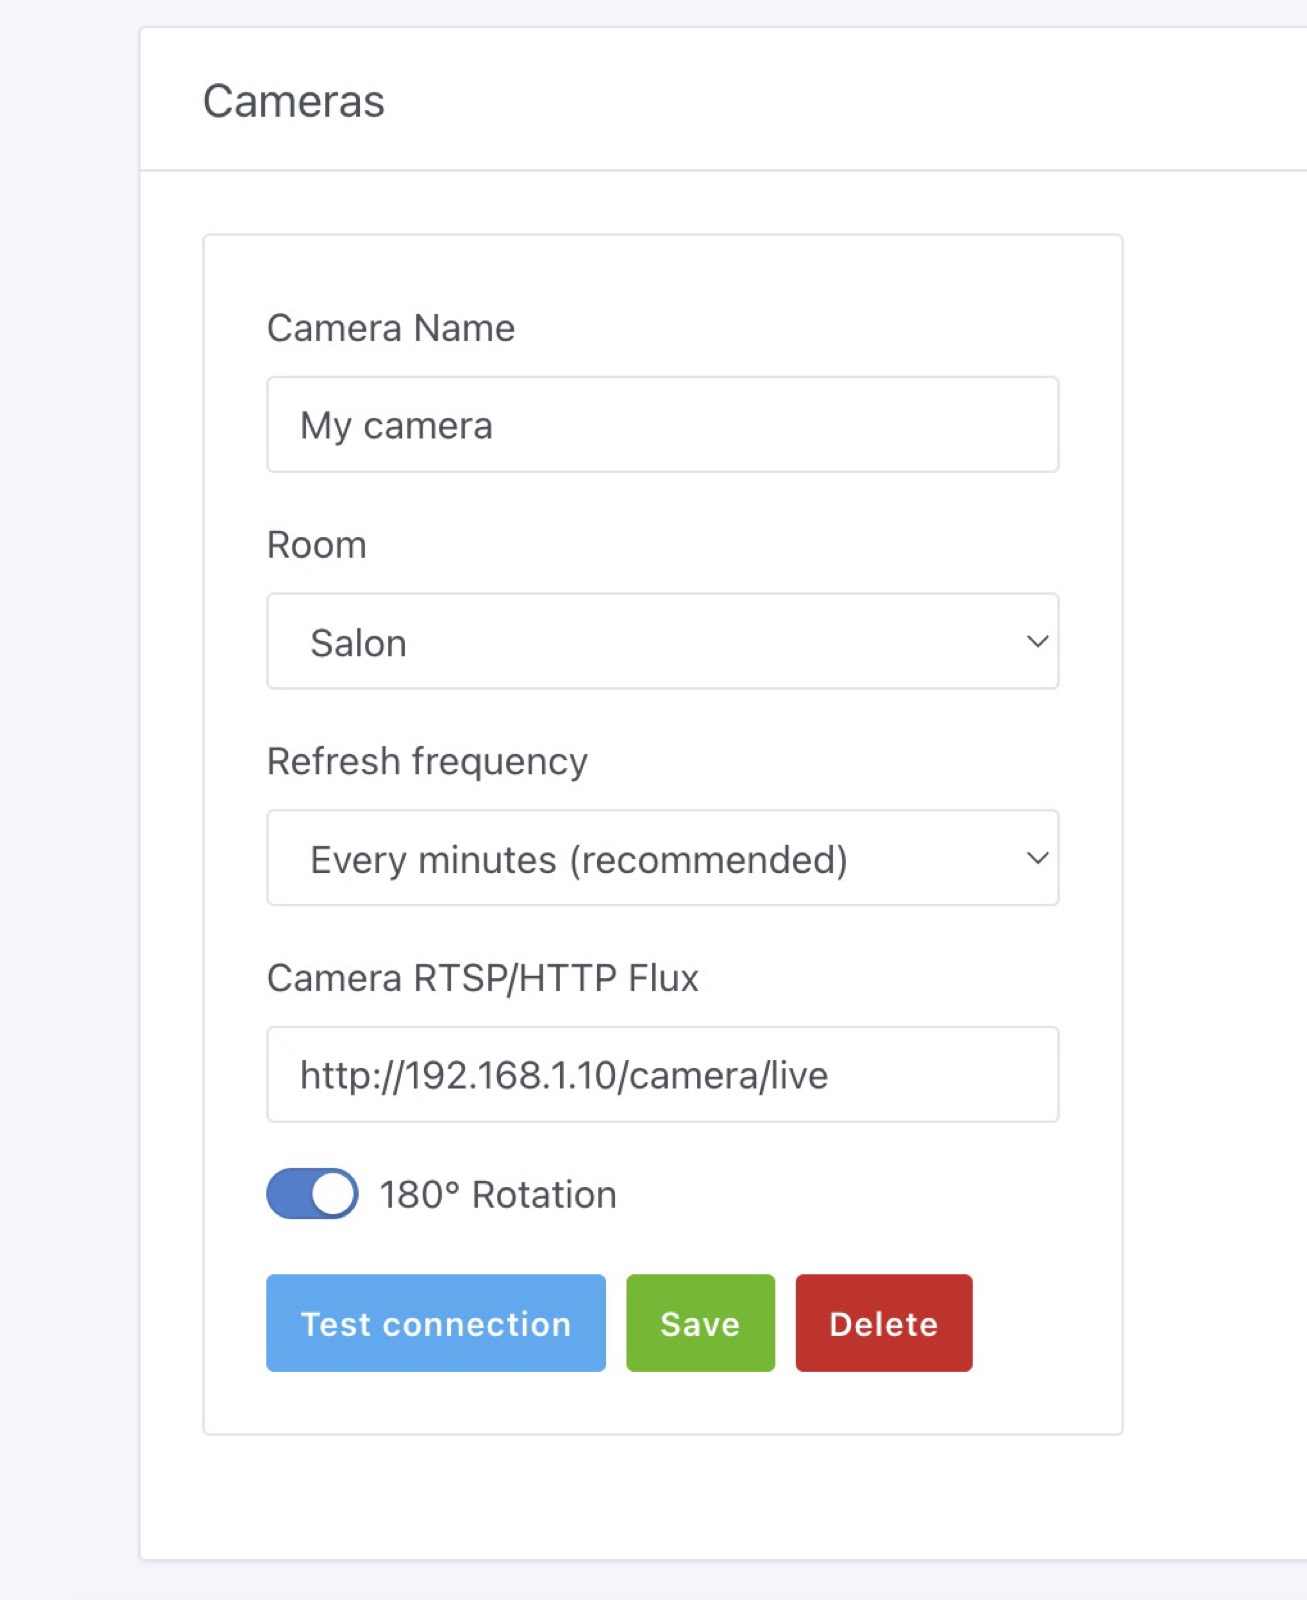Click the Cameras page heading
The height and width of the screenshot is (1600, 1307).
point(294,101)
